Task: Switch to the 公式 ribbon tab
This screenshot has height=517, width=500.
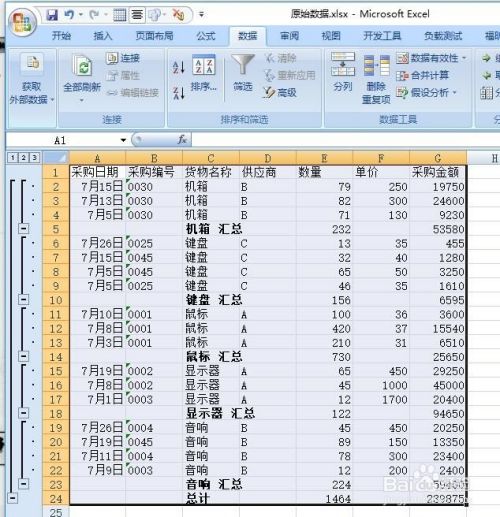Action: tap(206, 36)
